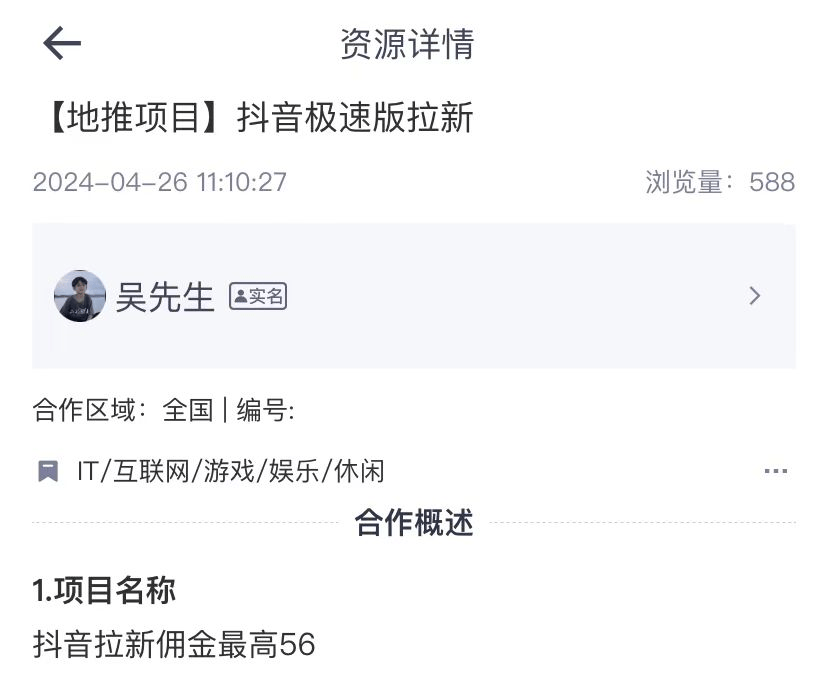Tap the bookmark tag icon
The width and height of the screenshot is (828, 699).
(x=48, y=471)
